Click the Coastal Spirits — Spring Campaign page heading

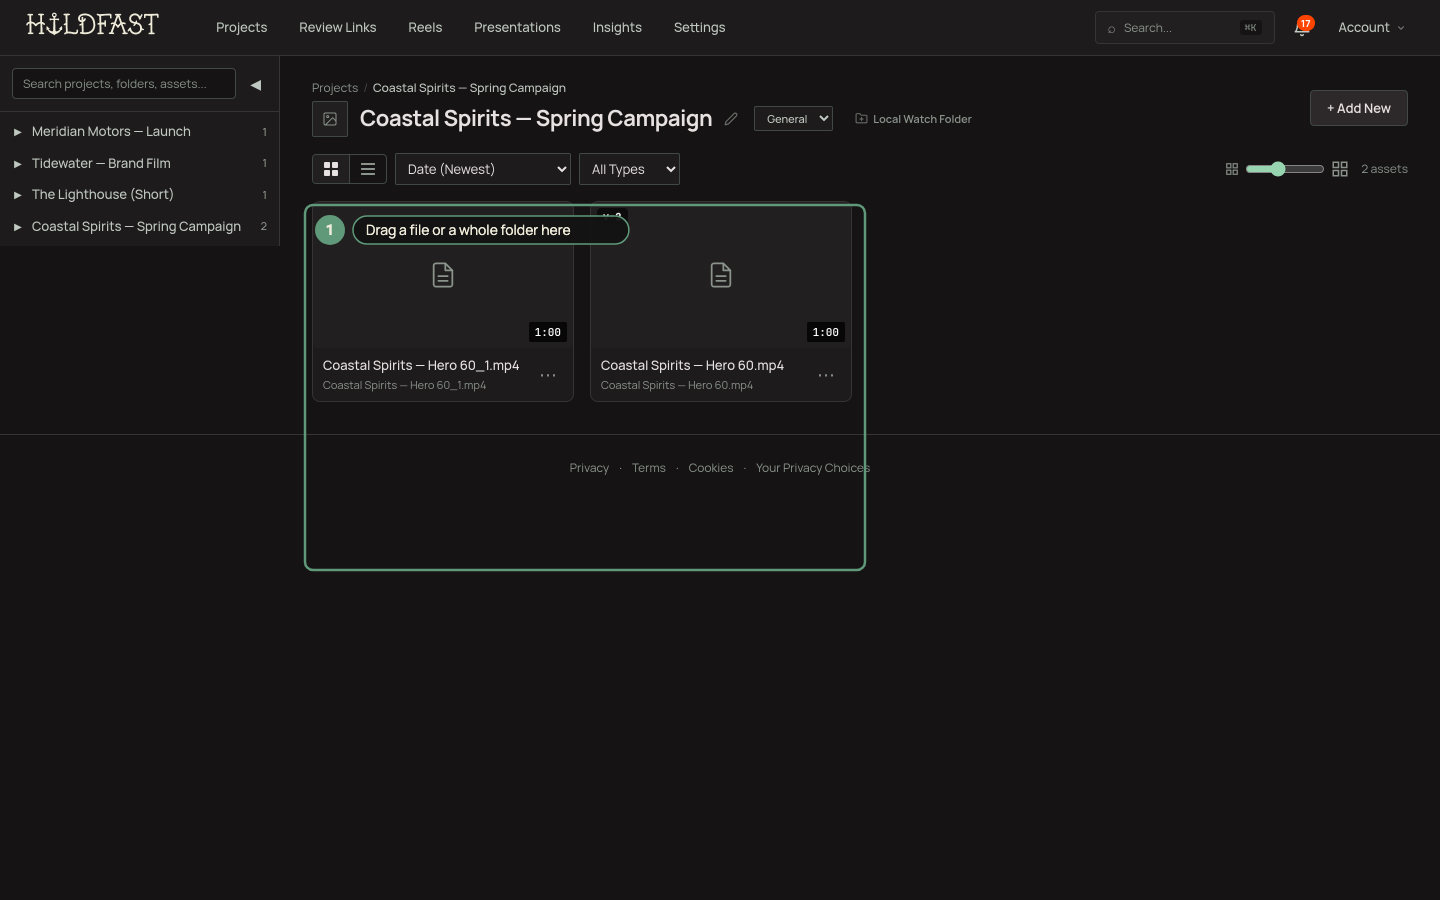tap(536, 119)
